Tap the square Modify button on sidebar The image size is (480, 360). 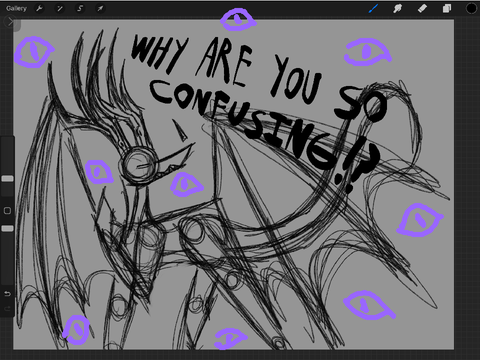tap(7, 211)
